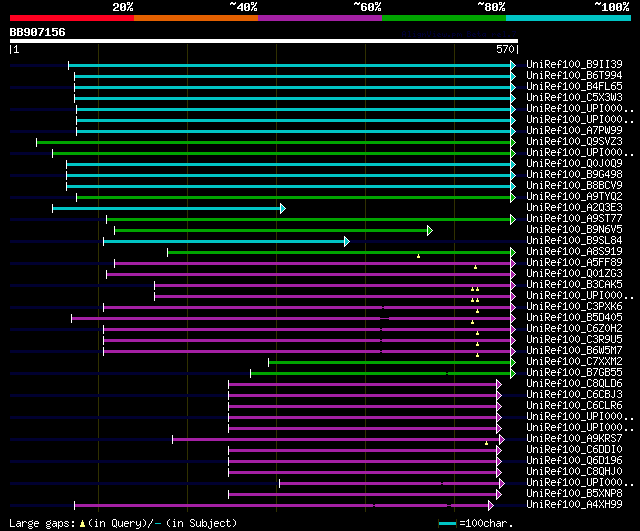The height and width of the screenshot is (531, 640).
Task: Select the UniRef100_Q0J0Q9 label
Action: [574, 164]
